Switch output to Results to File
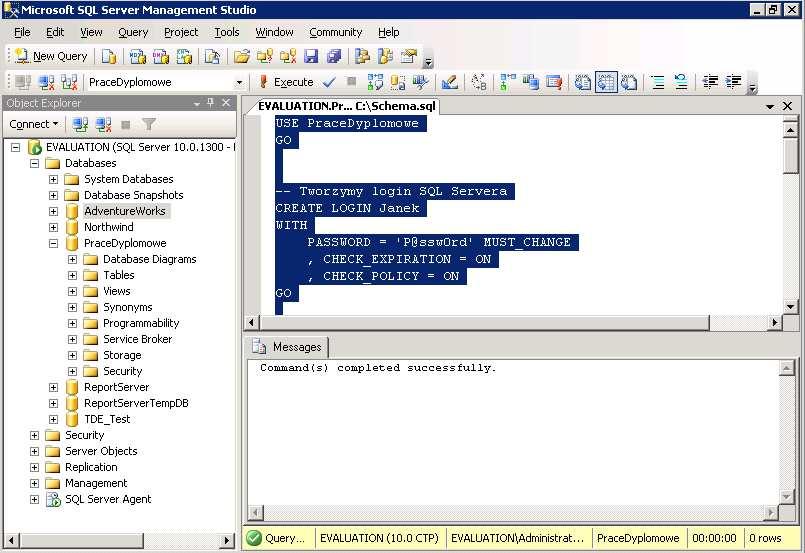 tap(629, 82)
